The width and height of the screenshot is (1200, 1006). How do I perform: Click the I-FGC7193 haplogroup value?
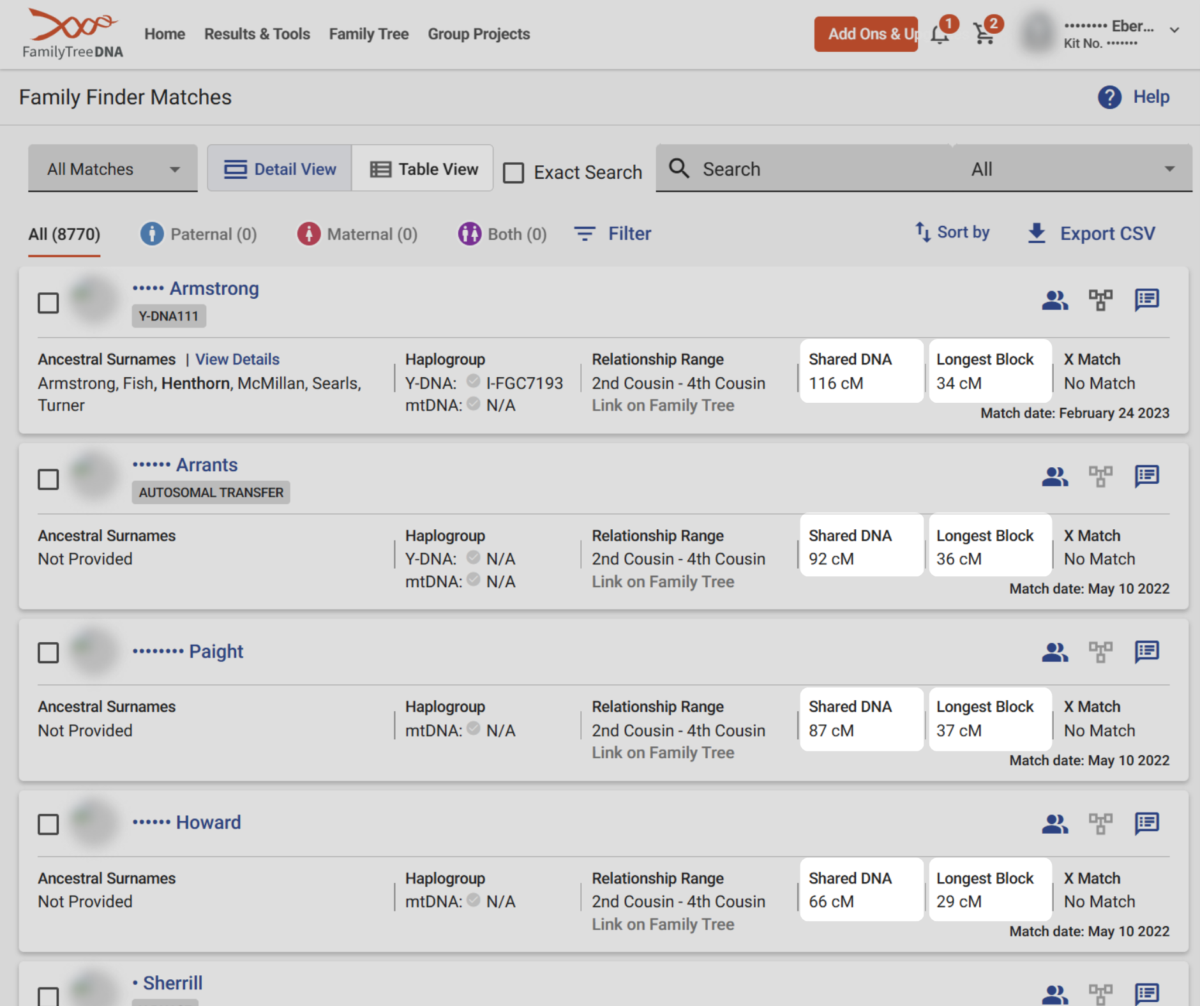(525, 383)
